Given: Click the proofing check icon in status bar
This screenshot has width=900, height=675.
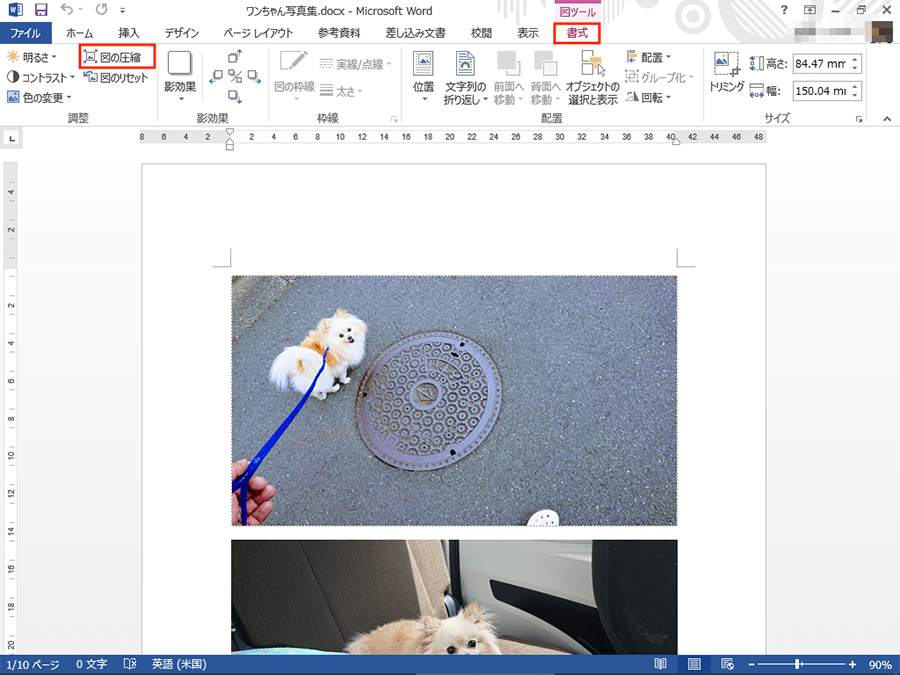Looking at the screenshot, I should 130,665.
